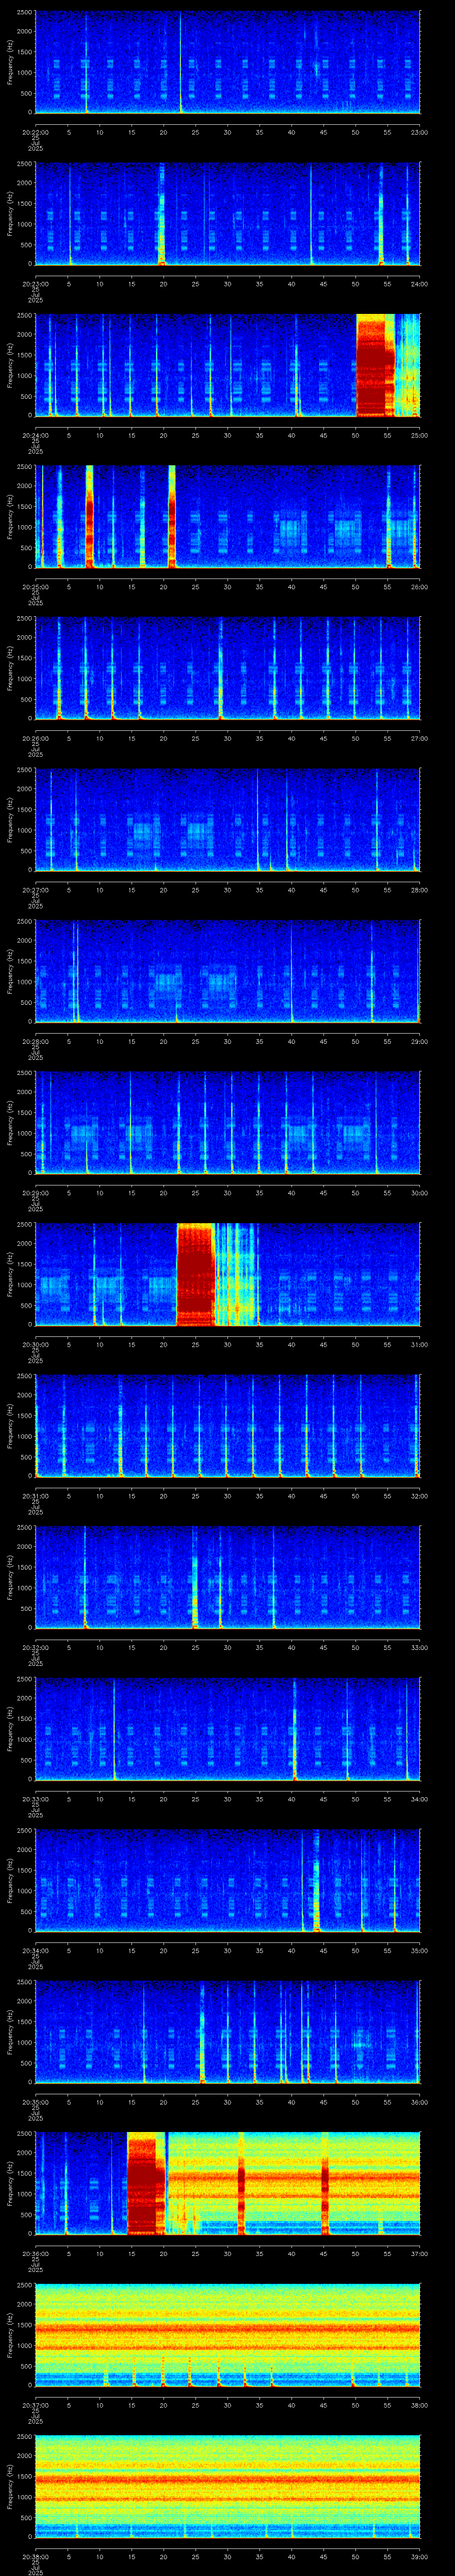455x2576 pixels.
Task: Click the 26:00 end time label
Action: coord(419,587)
